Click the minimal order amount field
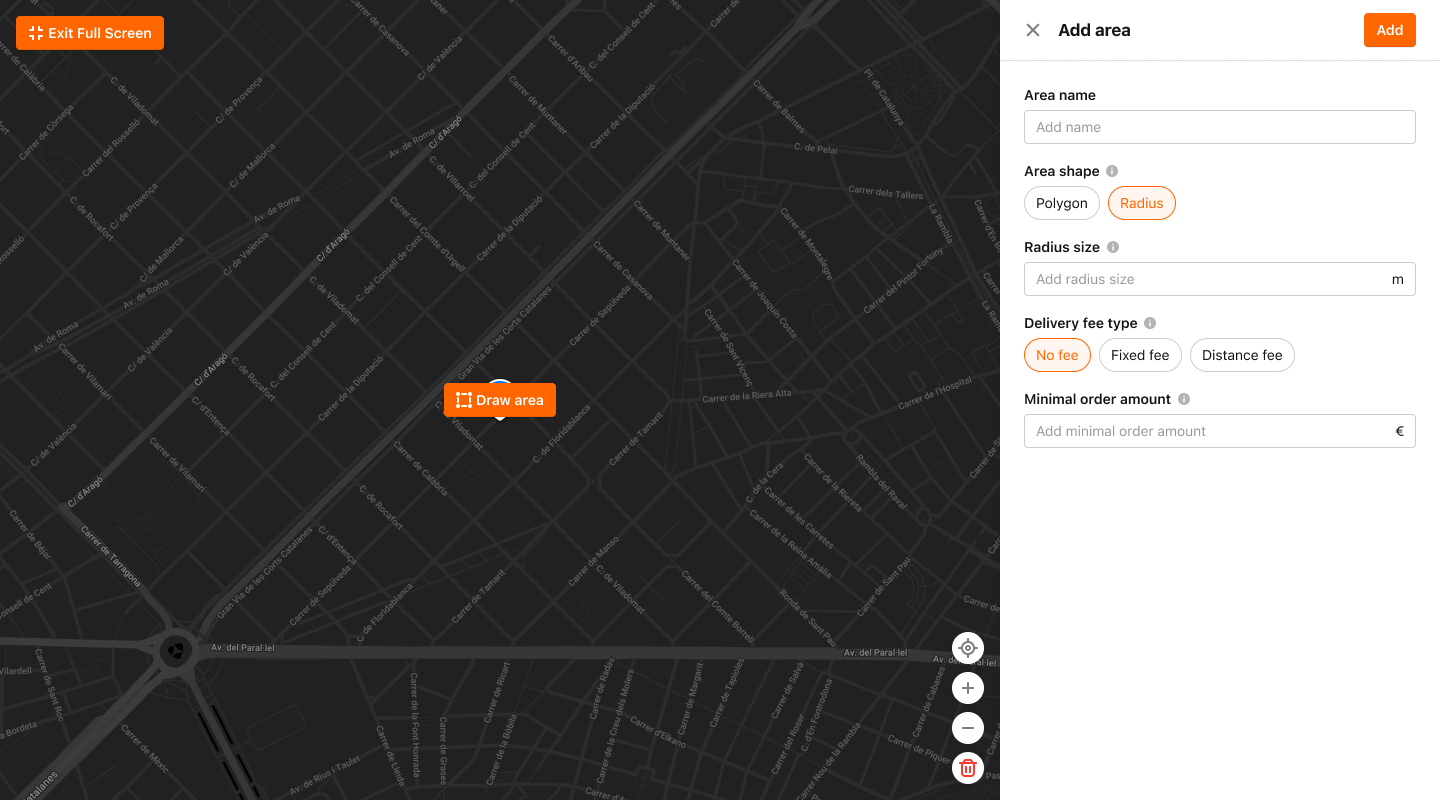Image resolution: width=1440 pixels, height=800 pixels. click(x=1205, y=431)
